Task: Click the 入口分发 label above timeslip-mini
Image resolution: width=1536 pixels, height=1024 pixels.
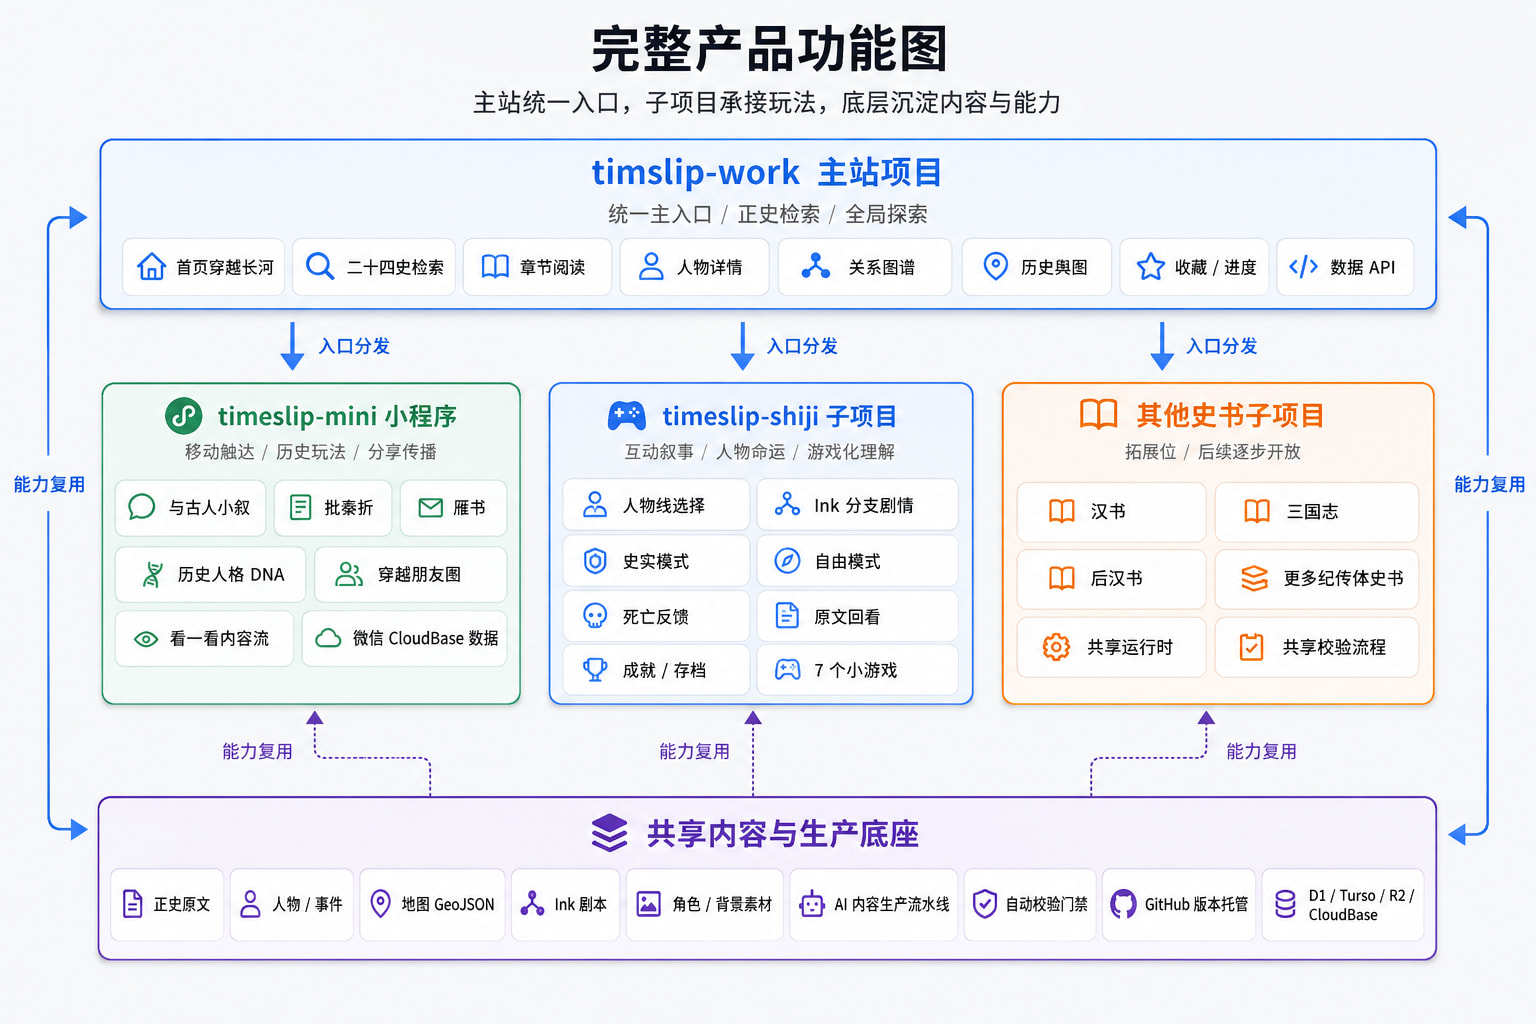Action: [354, 347]
